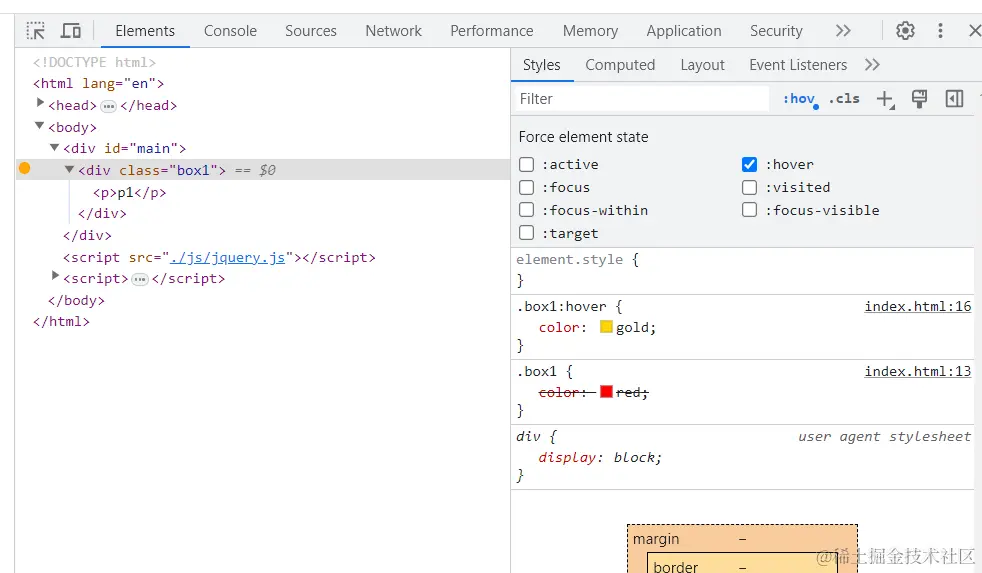Select the Event Listeners sub-tab
Image resolution: width=982 pixels, height=573 pixels.
pos(798,65)
